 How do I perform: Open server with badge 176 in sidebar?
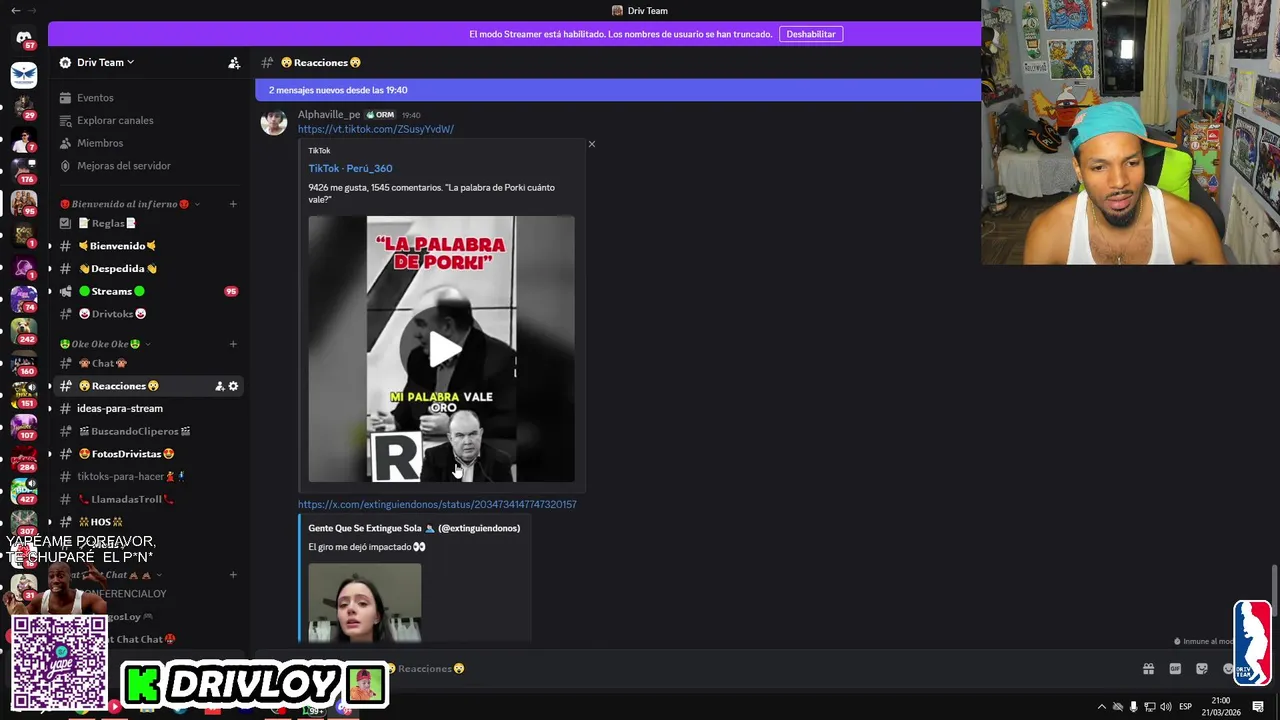(x=24, y=171)
